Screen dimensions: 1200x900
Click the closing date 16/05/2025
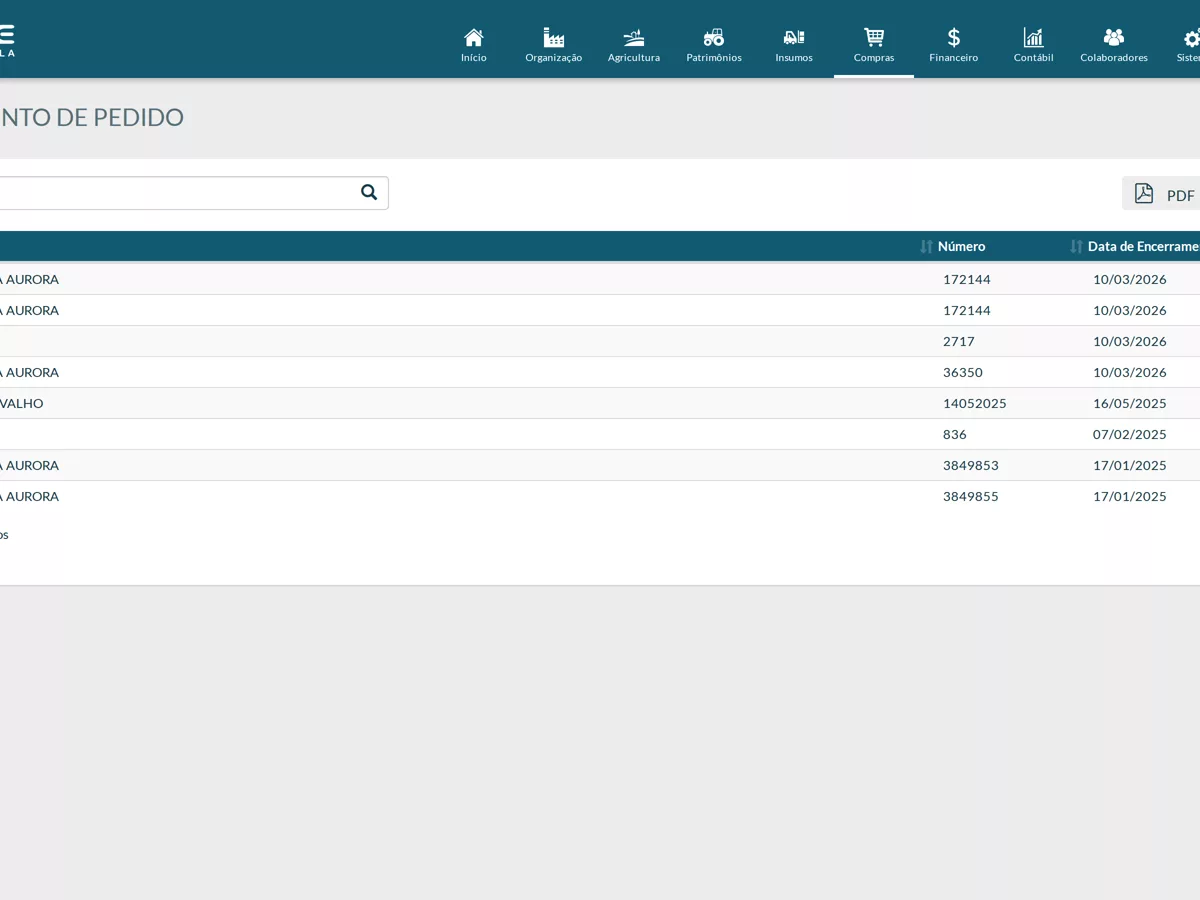1130,403
